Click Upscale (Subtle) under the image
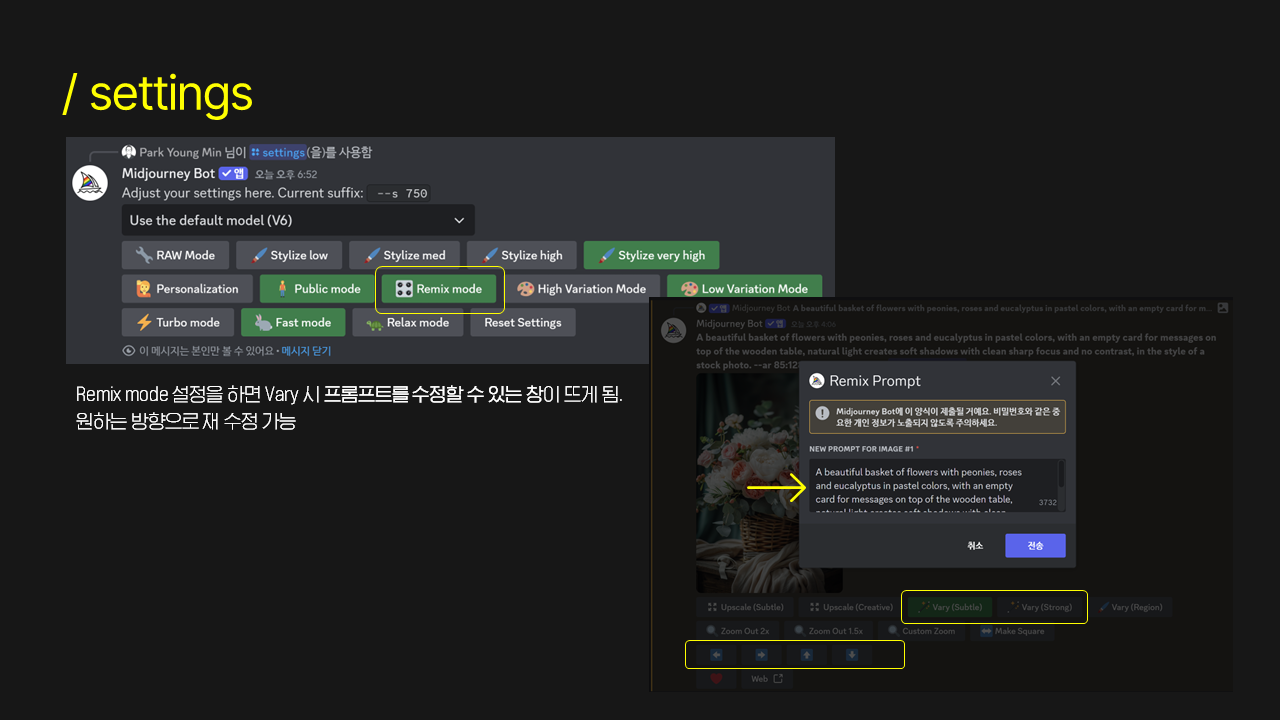This screenshot has height=720, width=1280. point(746,607)
